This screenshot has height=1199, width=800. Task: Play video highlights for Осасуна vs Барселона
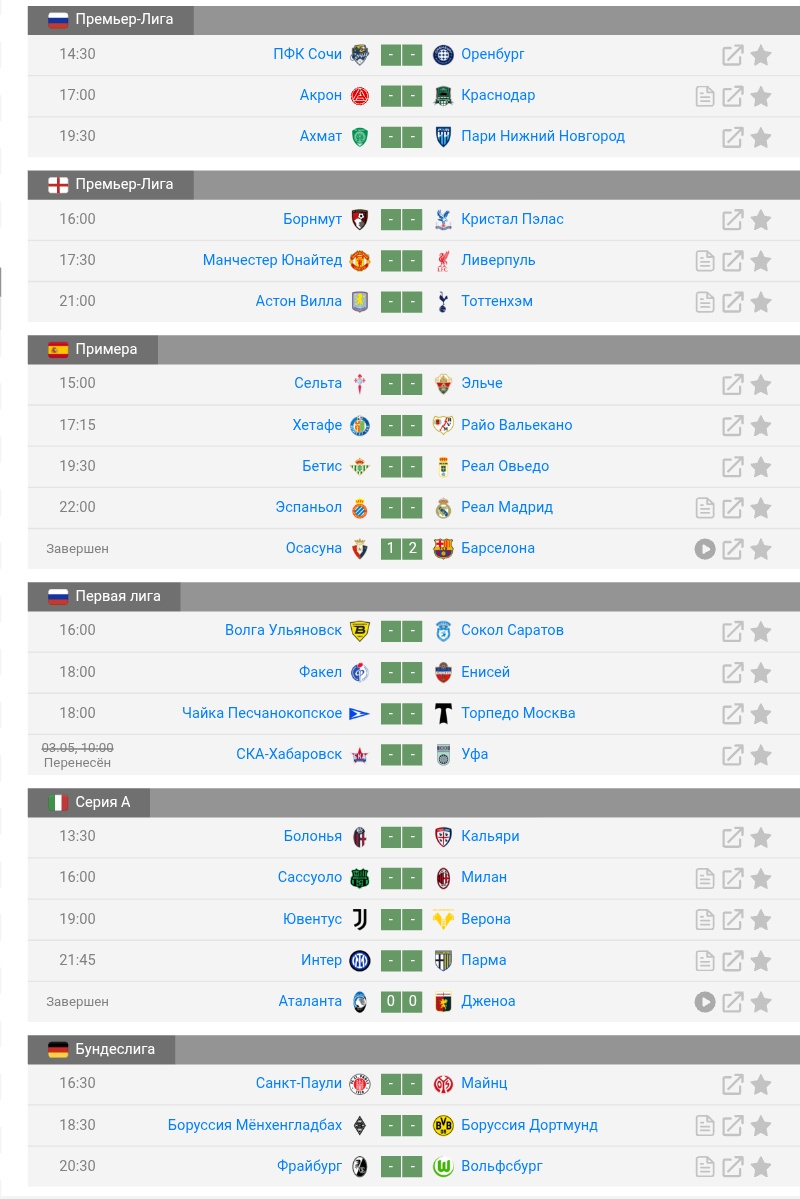click(704, 549)
